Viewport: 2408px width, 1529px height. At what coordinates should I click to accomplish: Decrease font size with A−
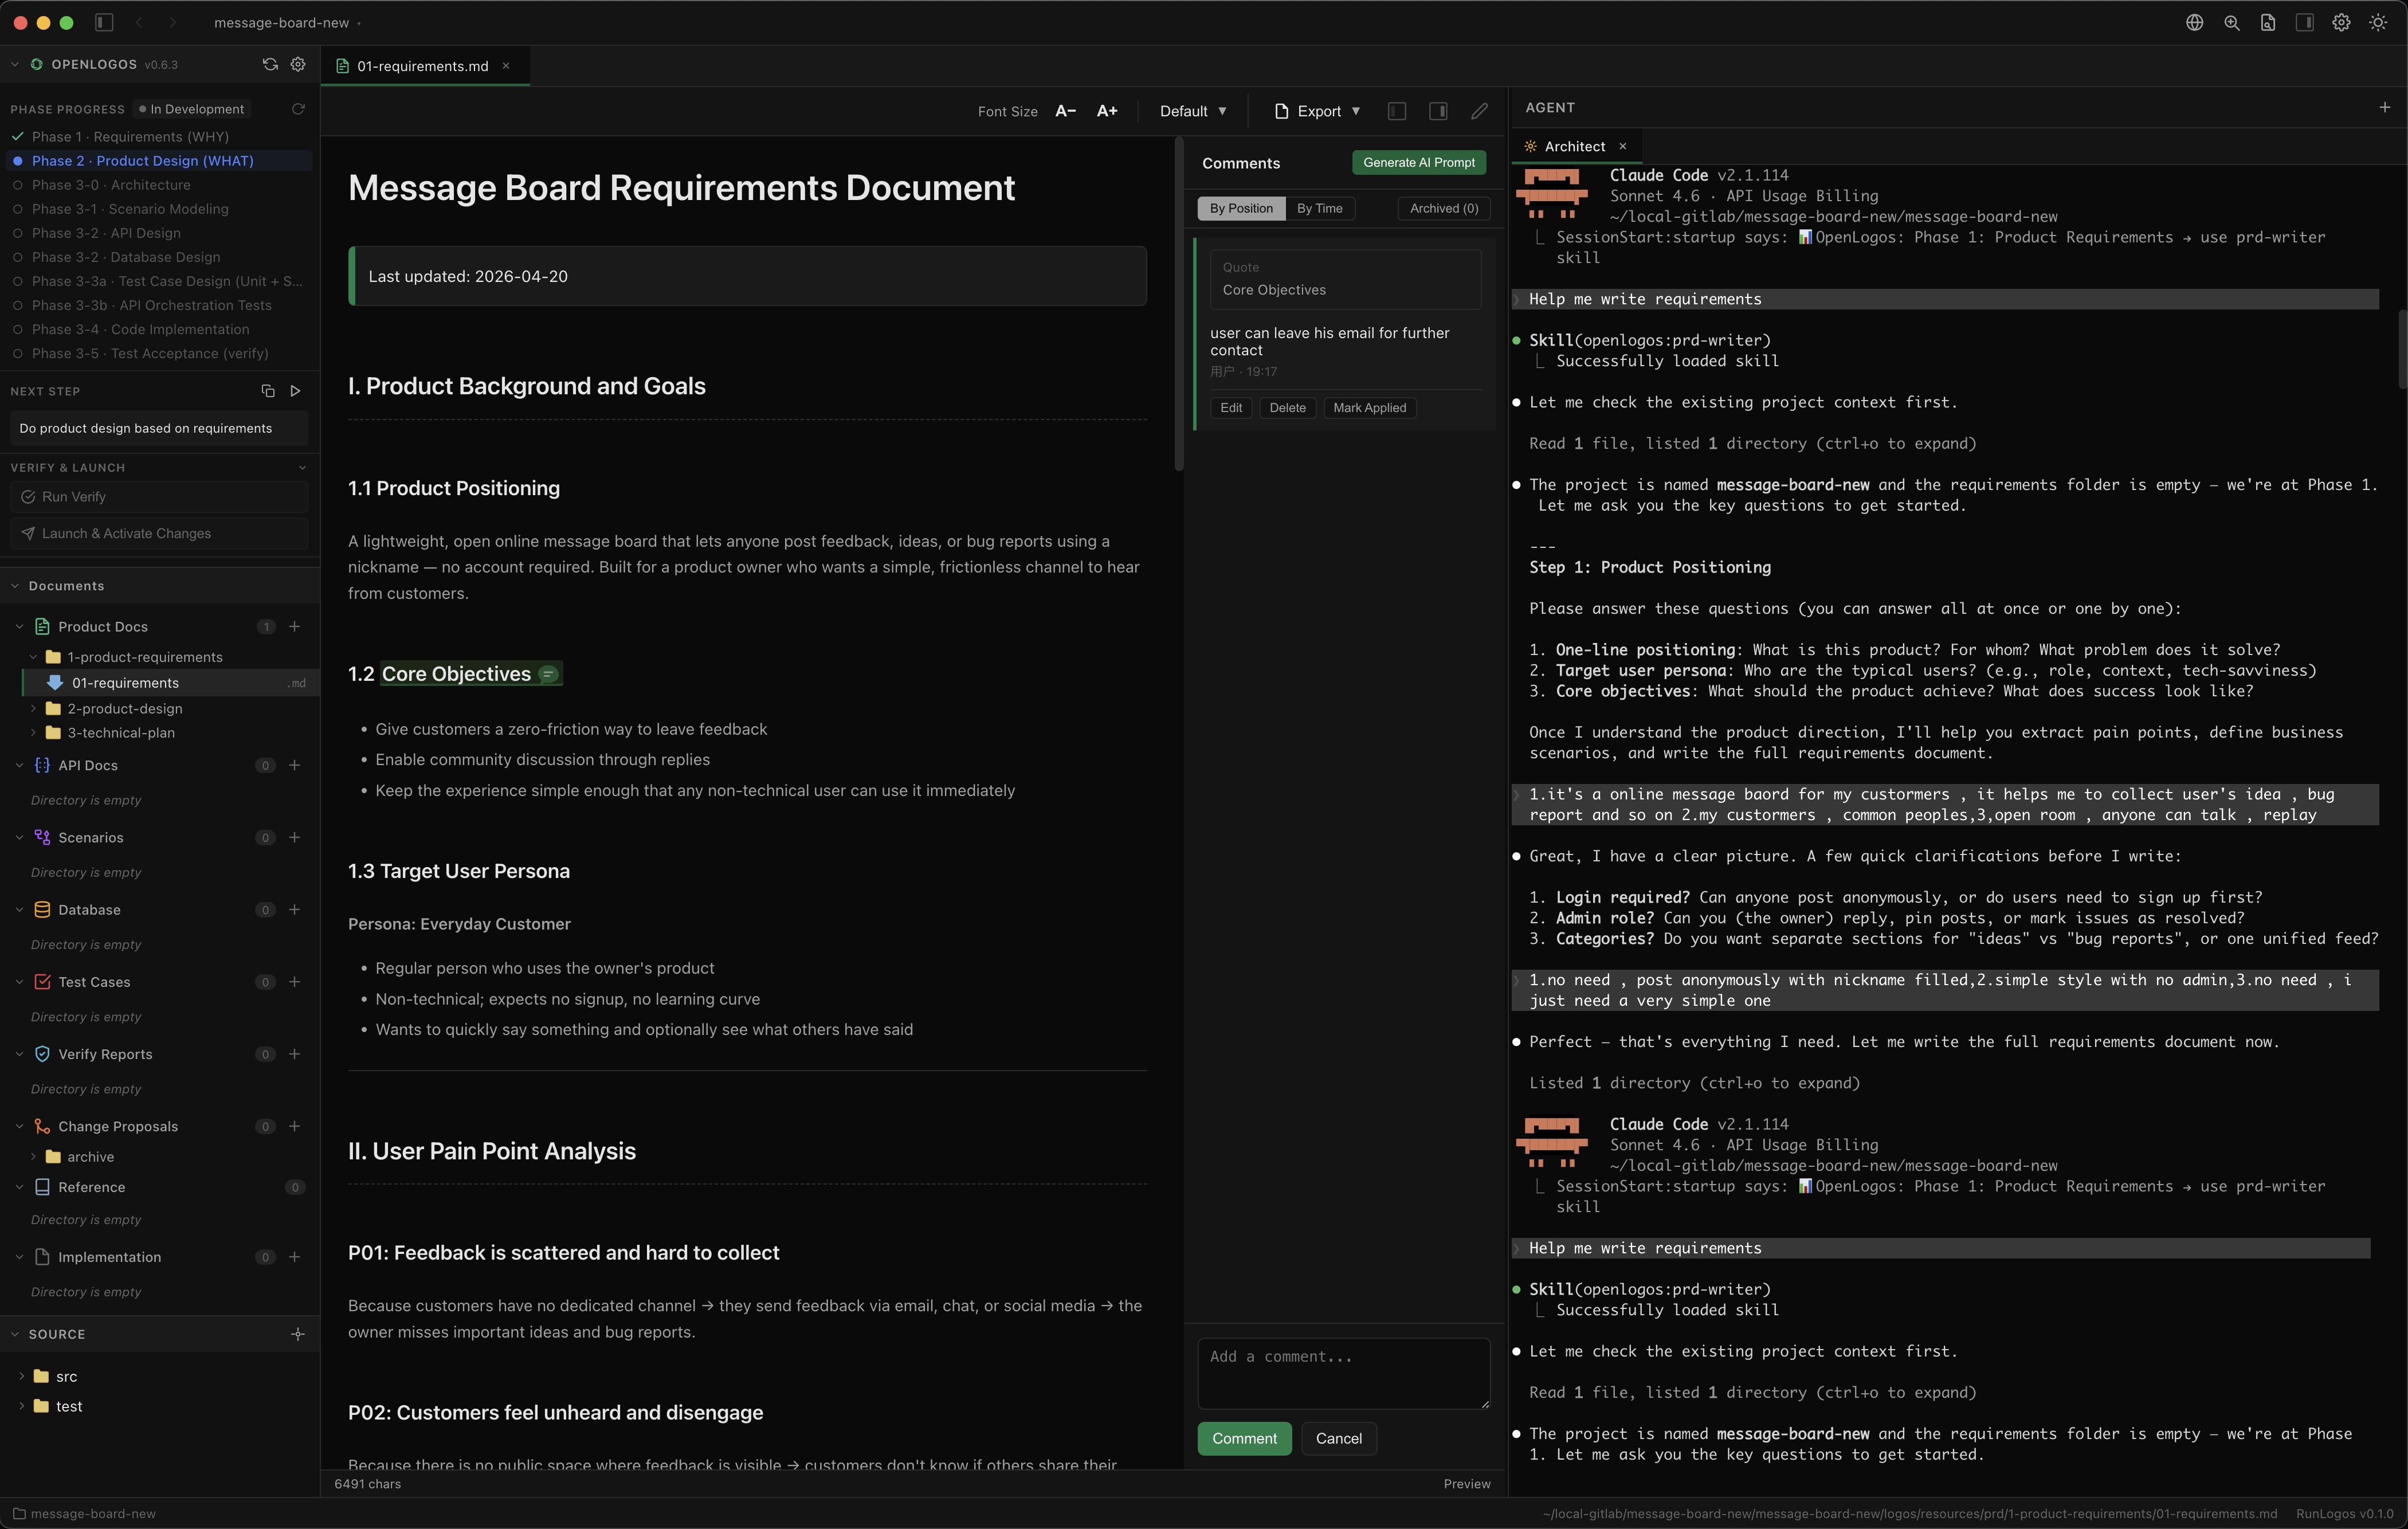click(1066, 111)
